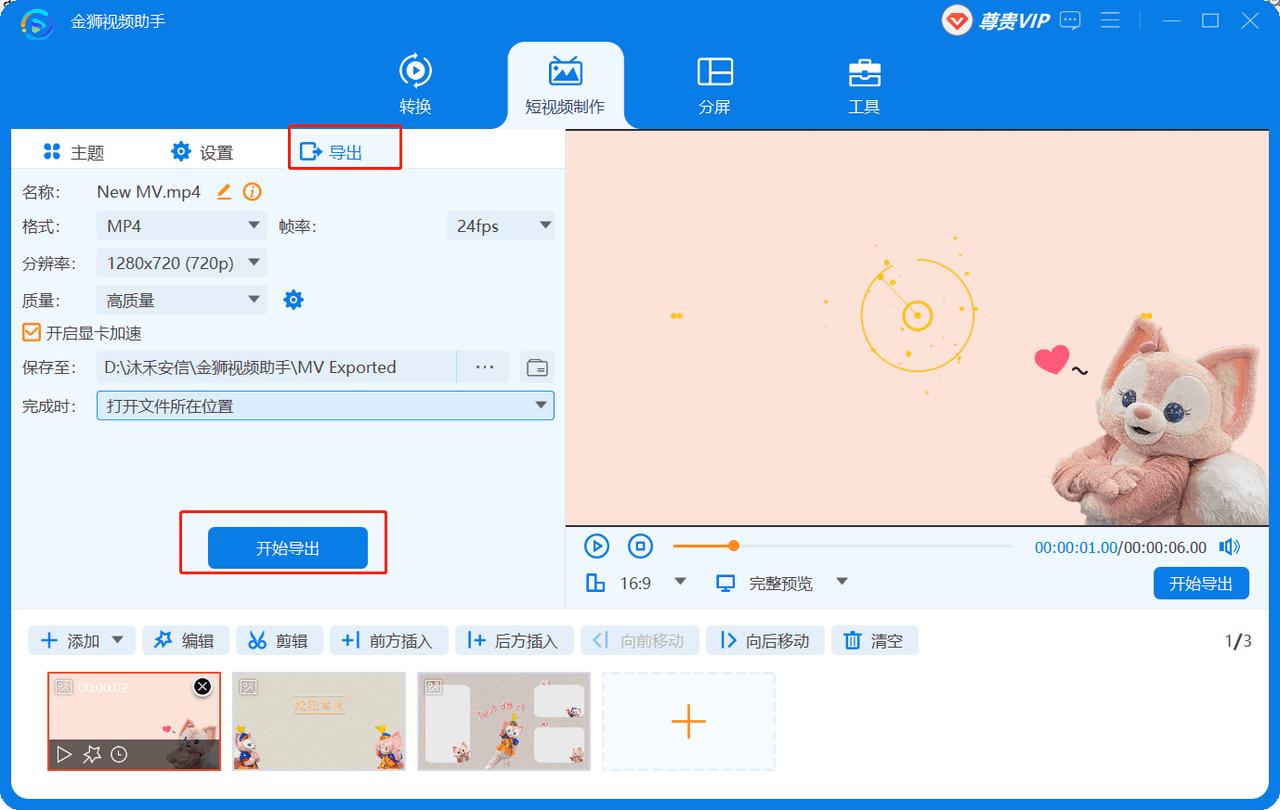Screen dimensions: 1280x810
Task: Switch to the 工具 tab
Action: [864, 85]
